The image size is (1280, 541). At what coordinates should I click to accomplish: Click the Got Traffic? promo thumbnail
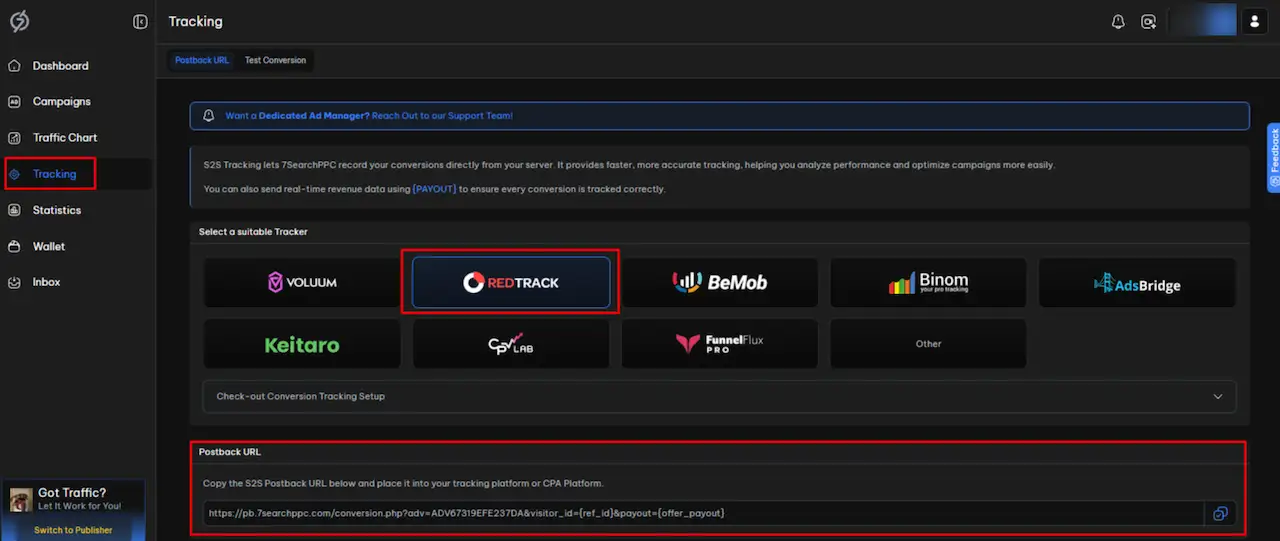tap(21, 499)
